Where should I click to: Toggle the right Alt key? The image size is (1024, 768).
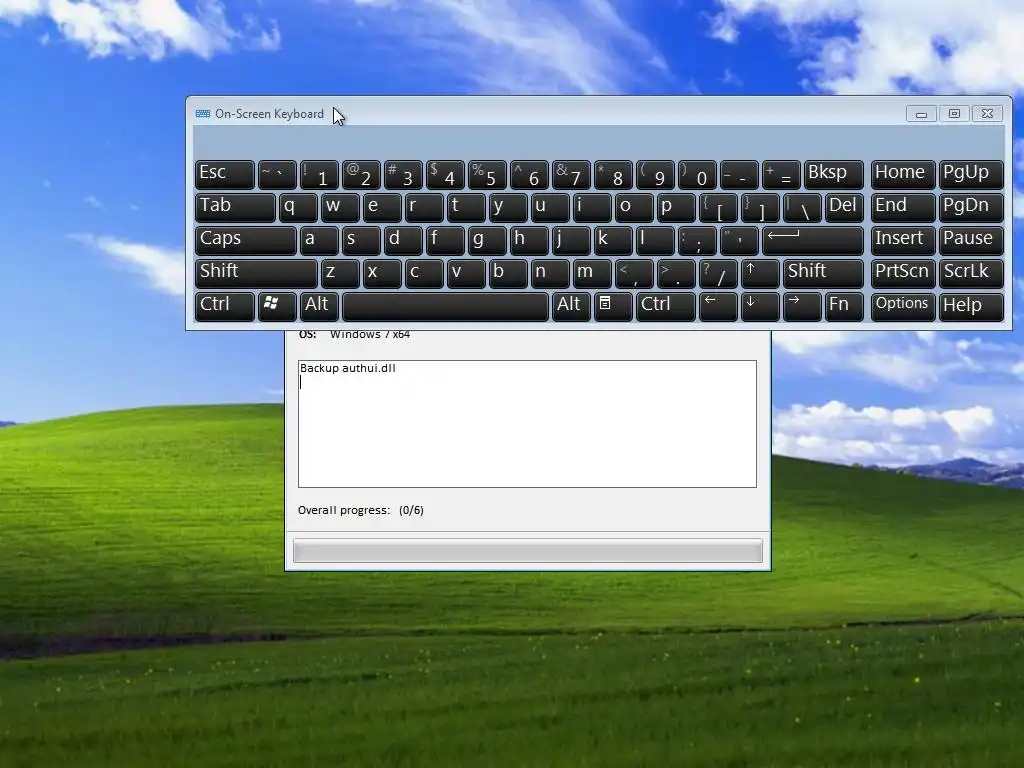(x=571, y=306)
